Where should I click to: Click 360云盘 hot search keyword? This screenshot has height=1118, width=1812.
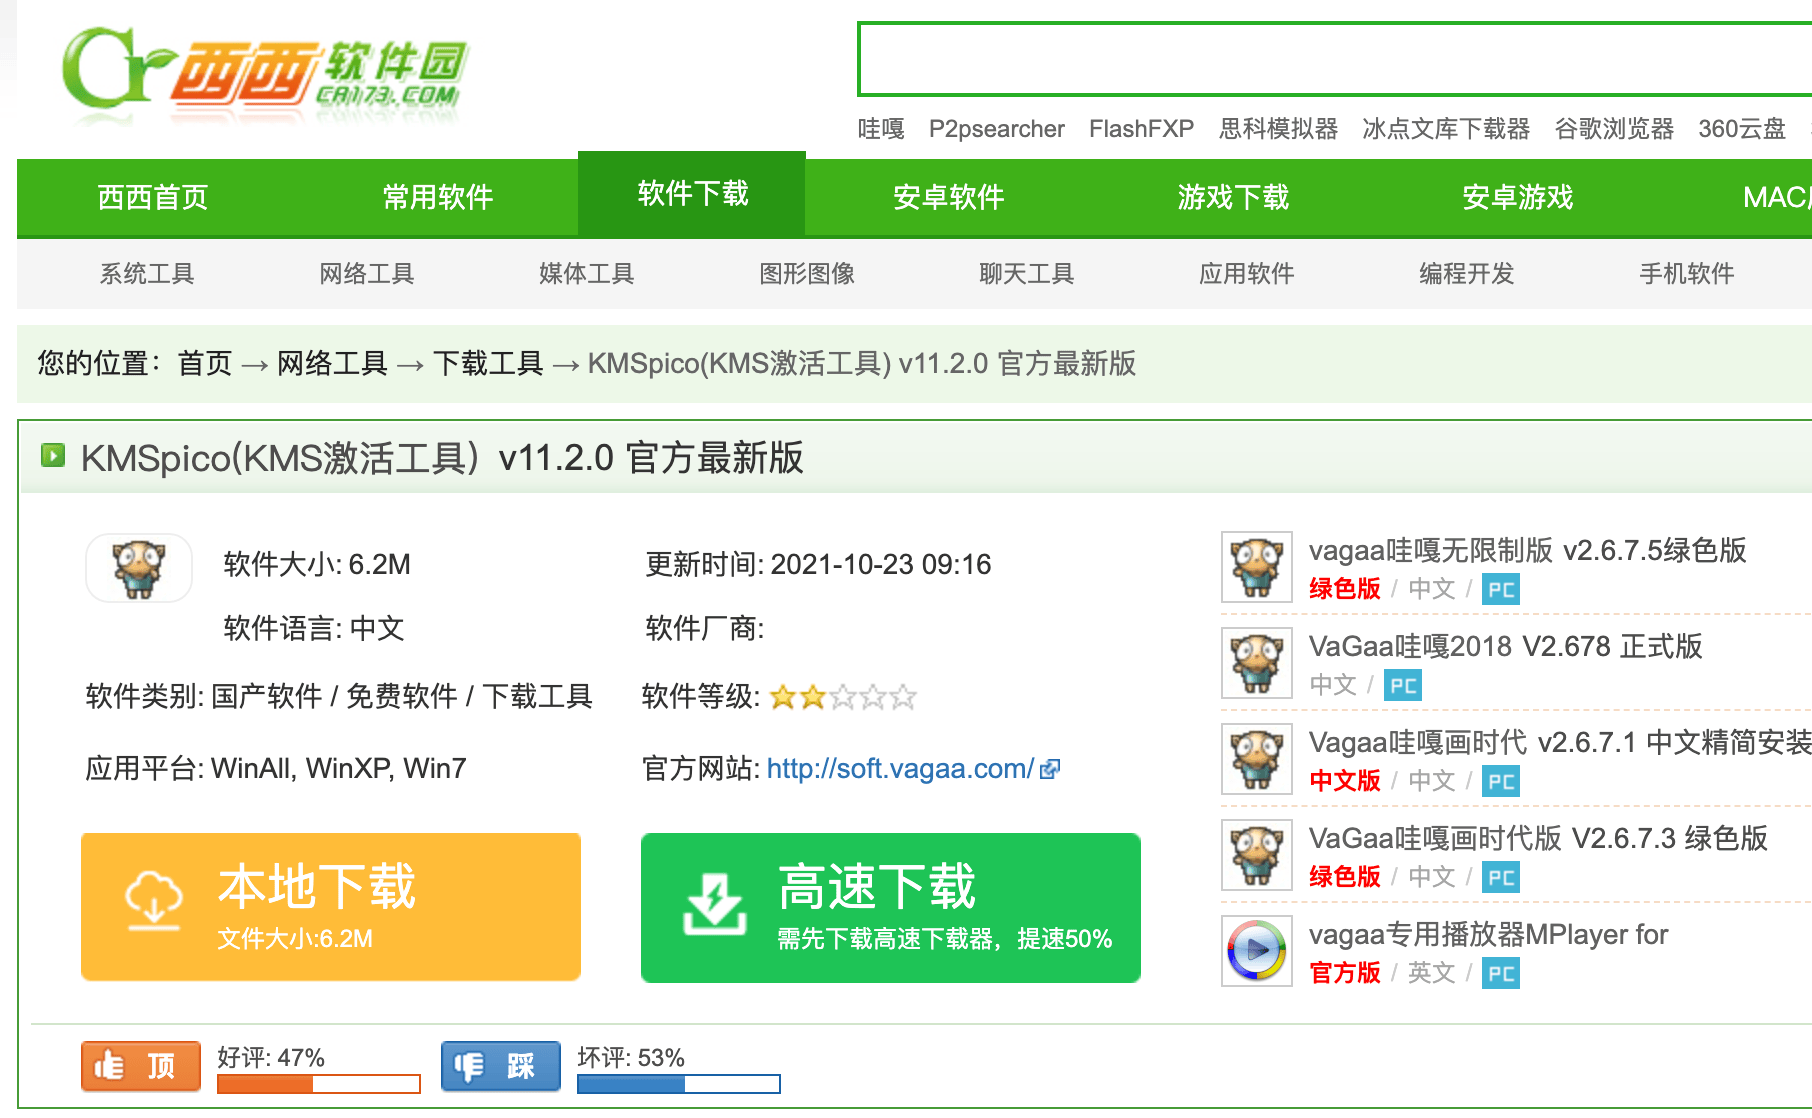(1742, 129)
